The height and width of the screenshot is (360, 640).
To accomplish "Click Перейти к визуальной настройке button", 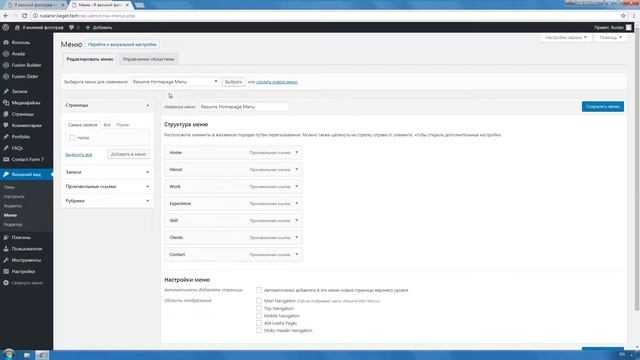I will tap(122, 44).
